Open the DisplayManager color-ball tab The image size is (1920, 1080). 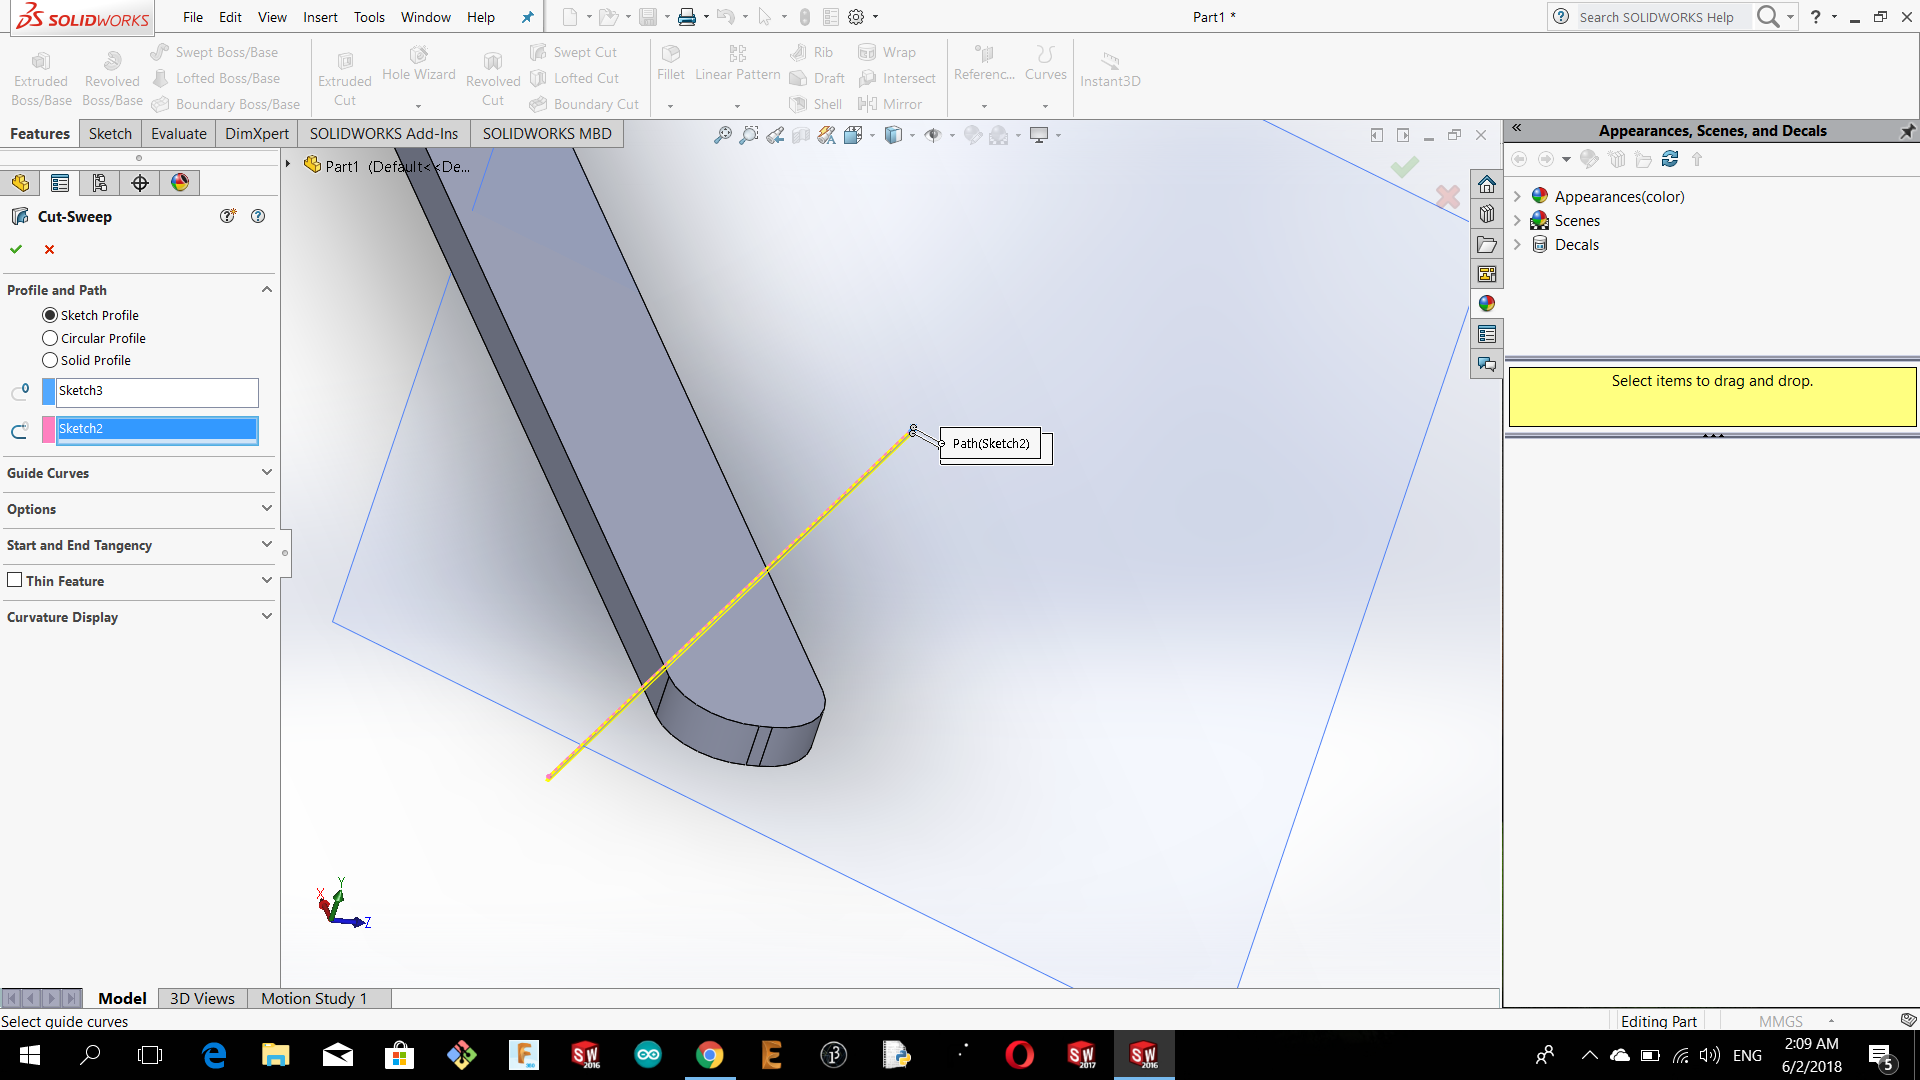click(x=180, y=183)
